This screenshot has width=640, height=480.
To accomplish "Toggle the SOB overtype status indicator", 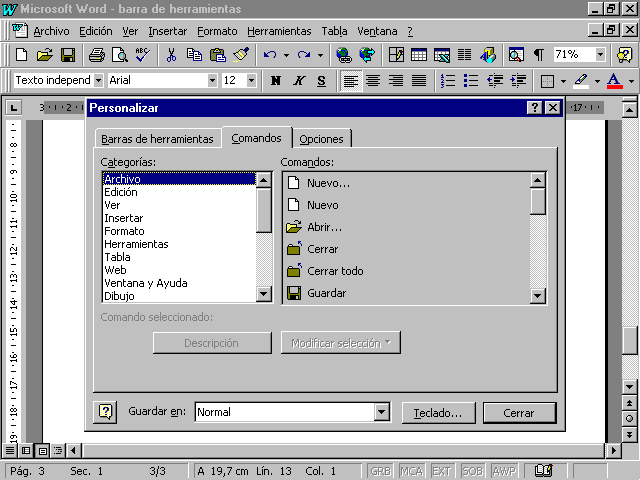I will (x=473, y=471).
